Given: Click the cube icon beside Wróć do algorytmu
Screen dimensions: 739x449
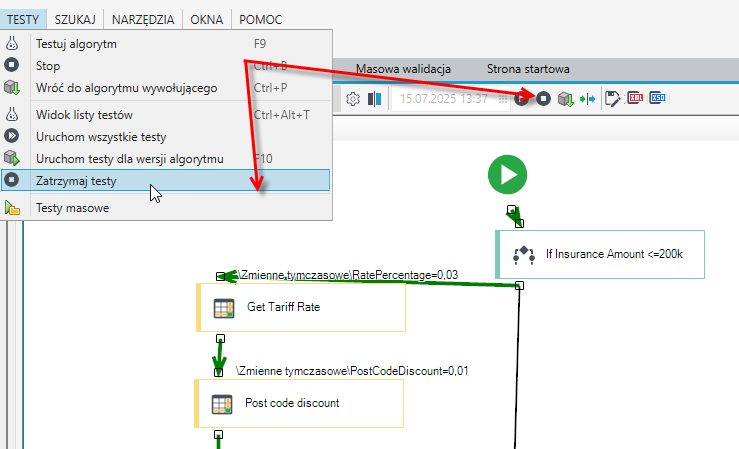Looking at the screenshot, I should click(x=12, y=87).
